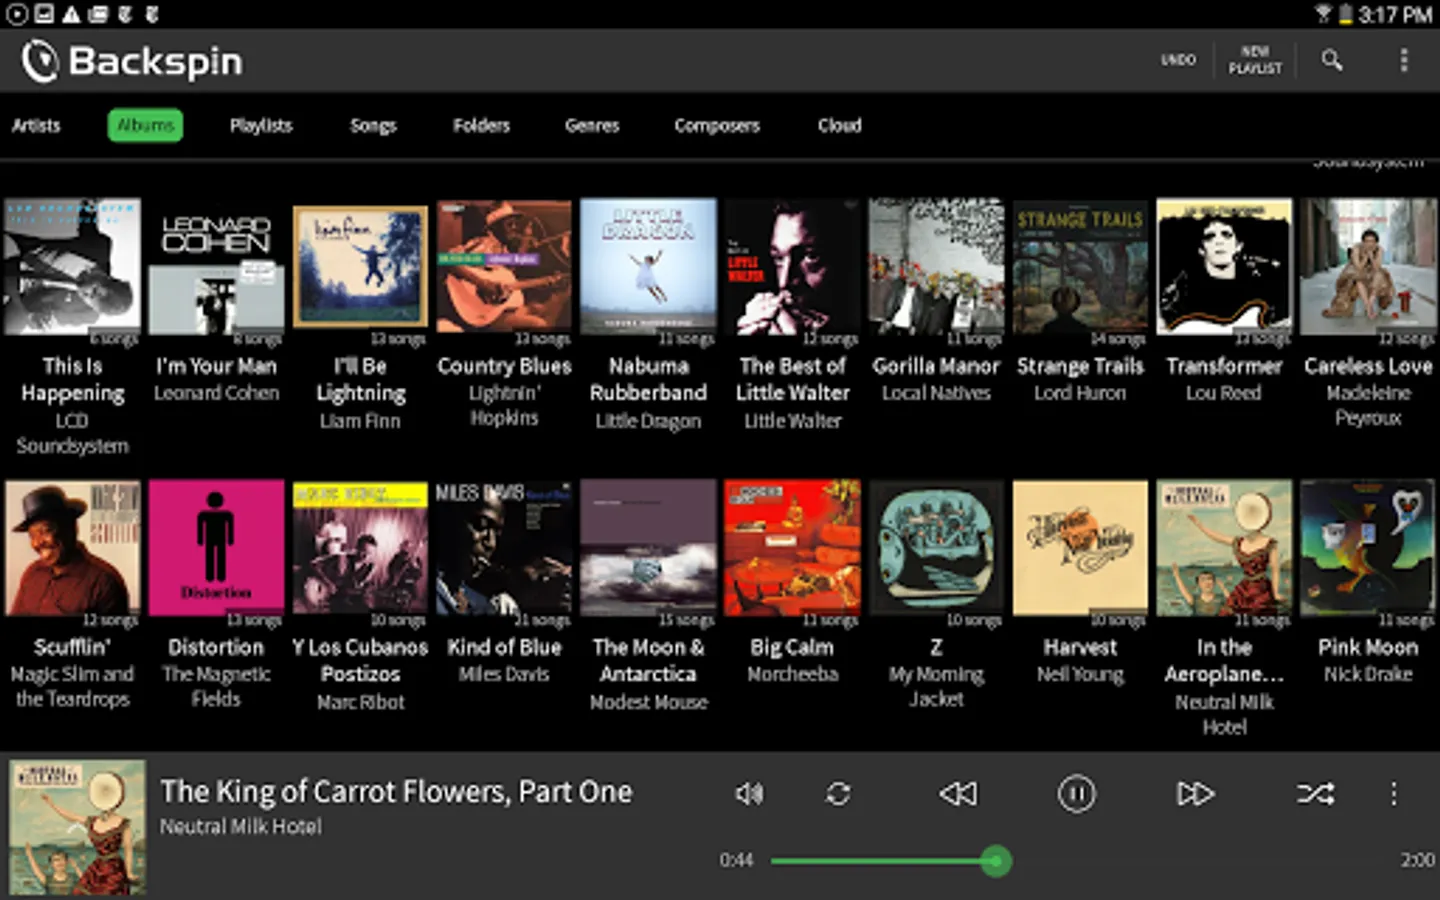
Task: Click the Neil Young artist name
Action: (1080, 674)
